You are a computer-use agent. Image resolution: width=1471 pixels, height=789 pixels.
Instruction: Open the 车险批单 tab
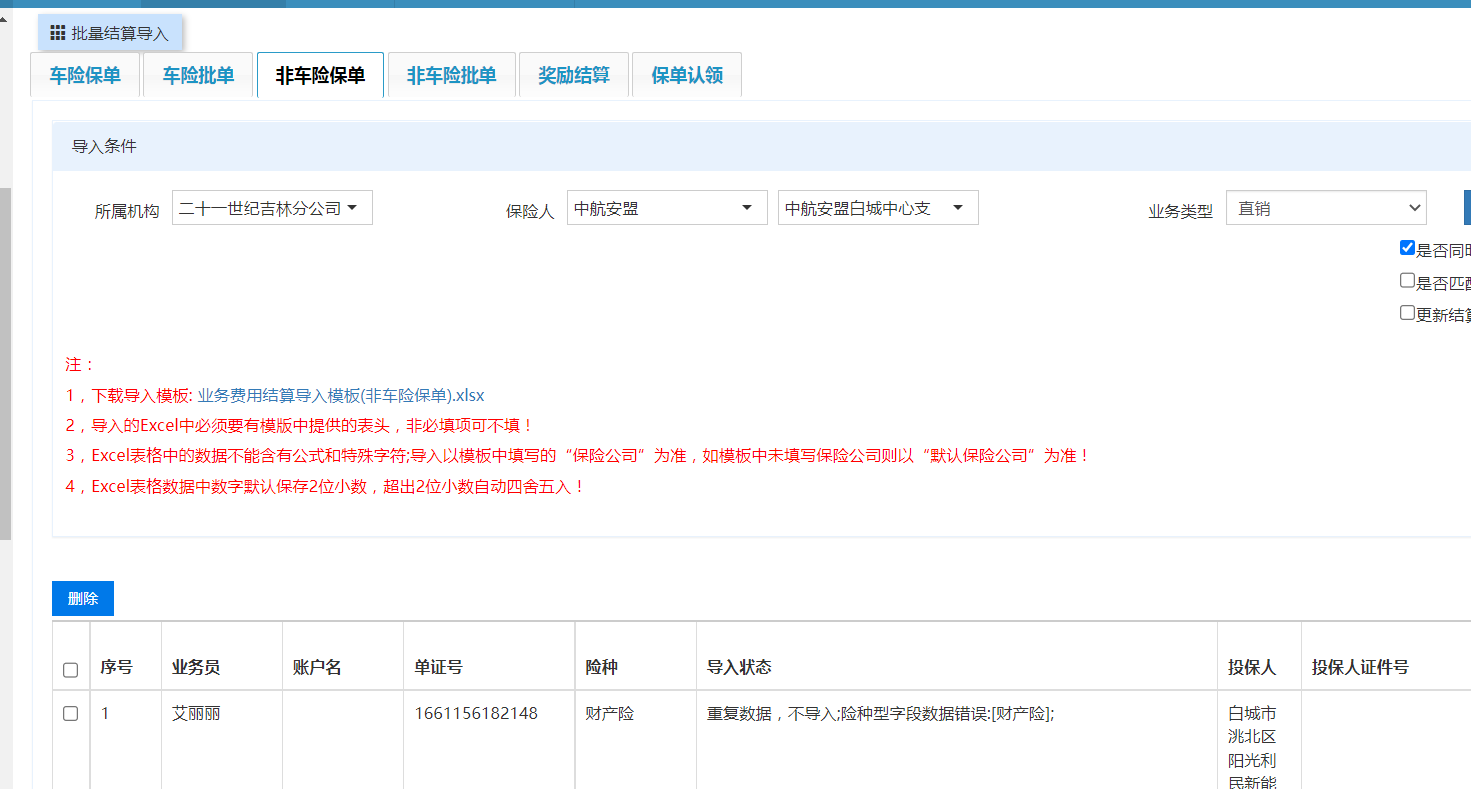(x=198, y=76)
